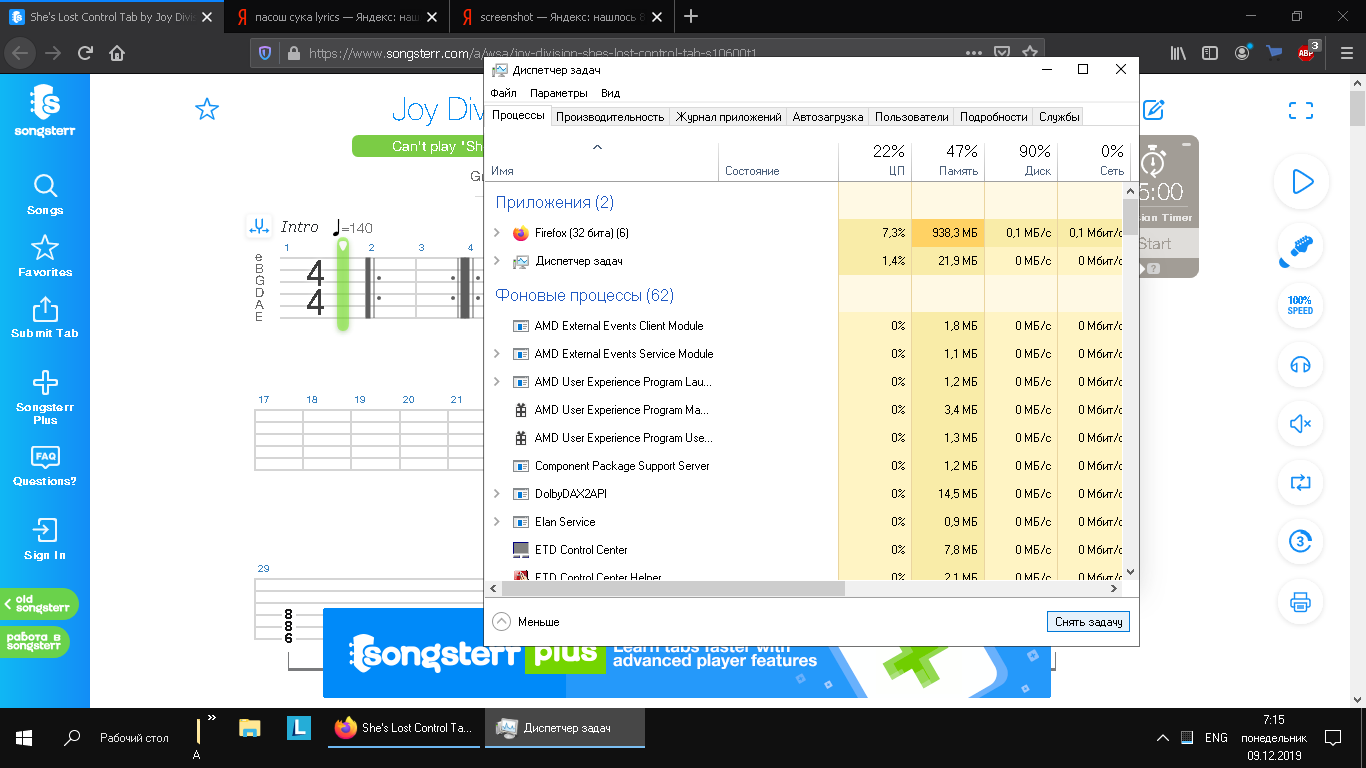
Task: Open the notification center icon
Action: 1333,738
